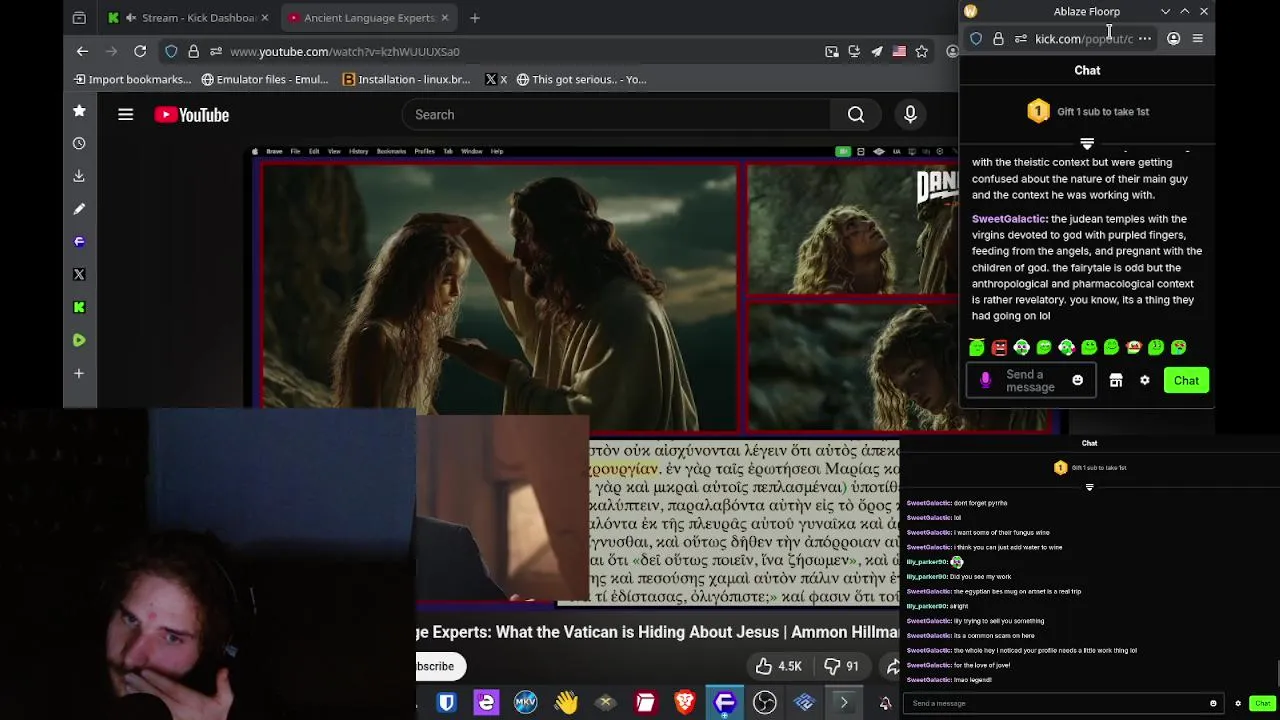Subscribe to the YouTube channel
1280x720 pixels.
438,666
